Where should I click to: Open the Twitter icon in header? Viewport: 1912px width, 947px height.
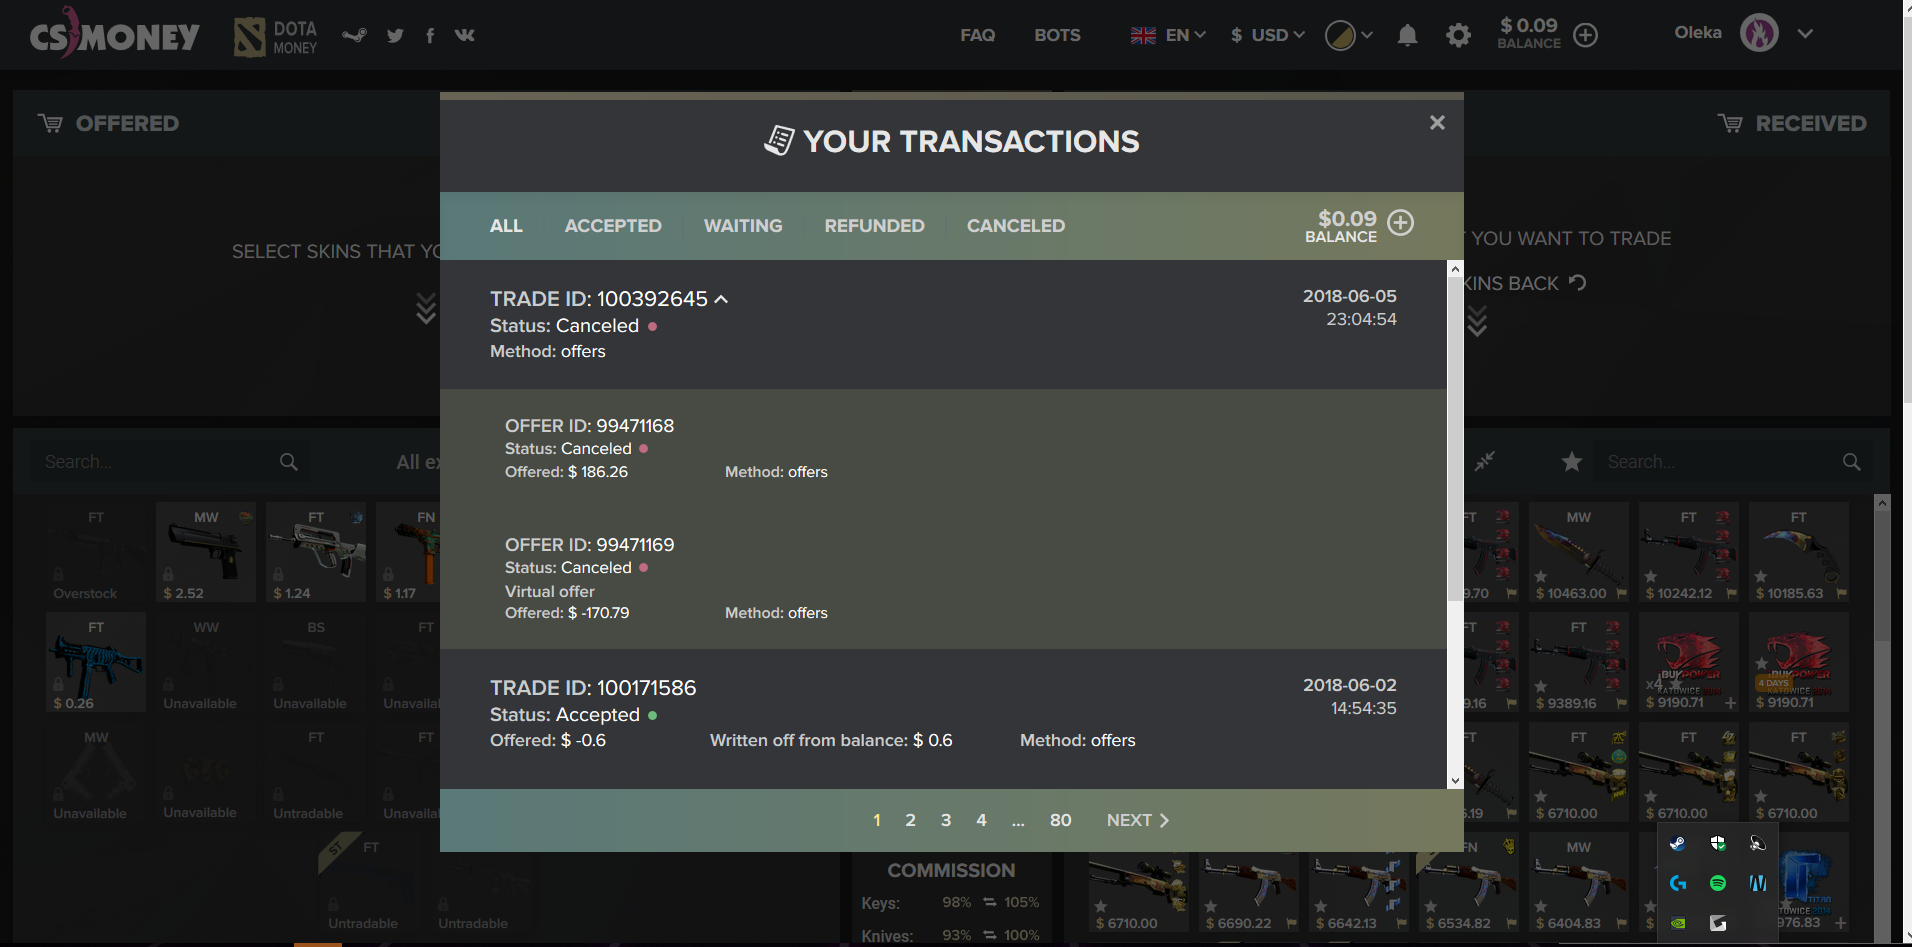tap(395, 36)
